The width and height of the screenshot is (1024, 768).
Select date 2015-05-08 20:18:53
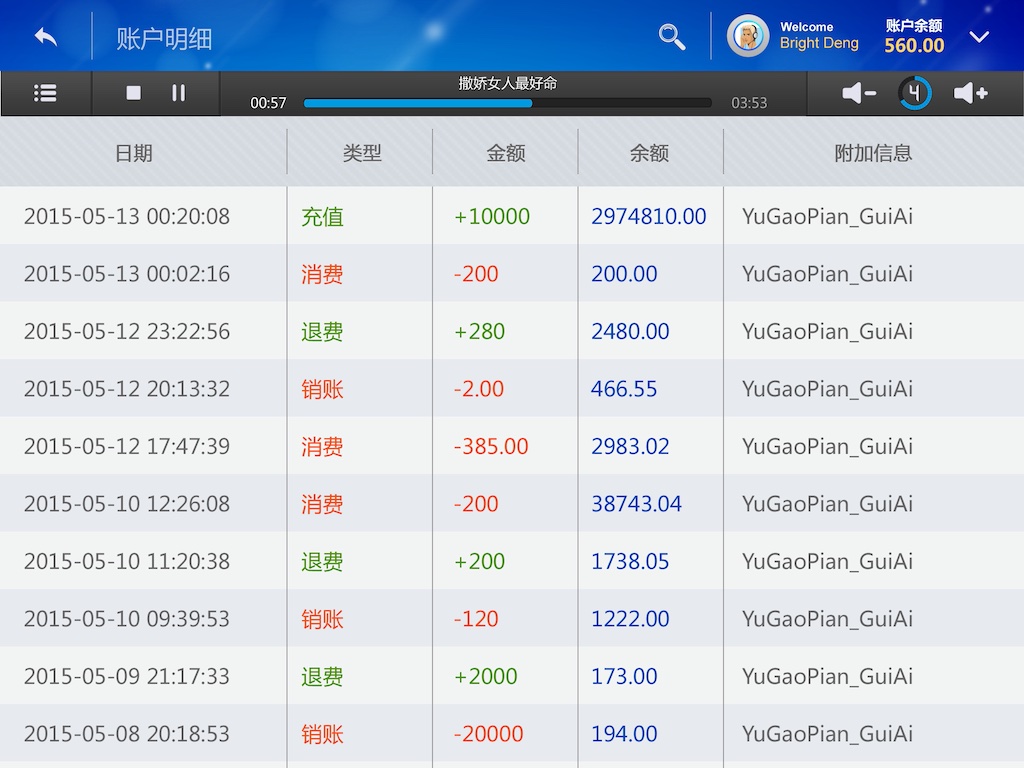tap(127, 733)
